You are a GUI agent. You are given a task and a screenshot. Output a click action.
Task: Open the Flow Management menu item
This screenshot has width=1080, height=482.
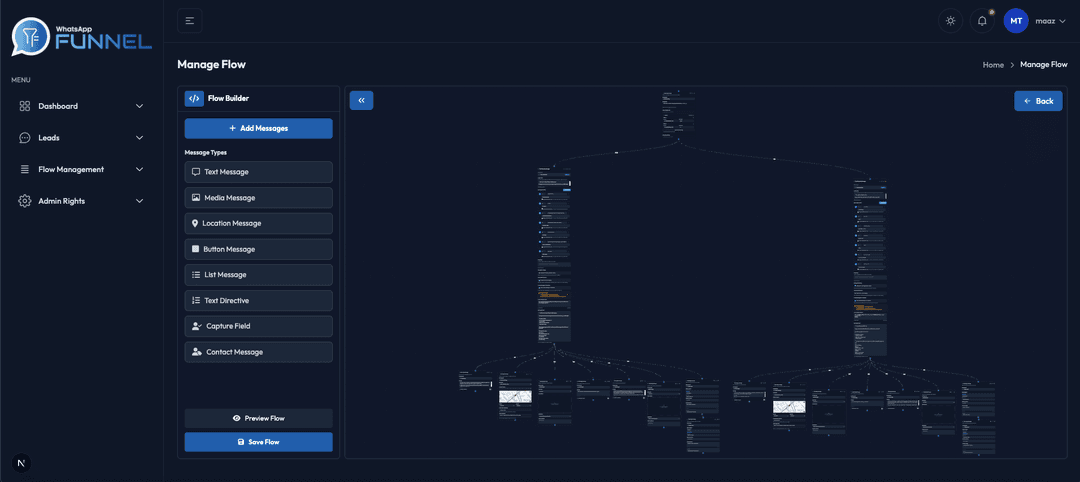[81, 169]
